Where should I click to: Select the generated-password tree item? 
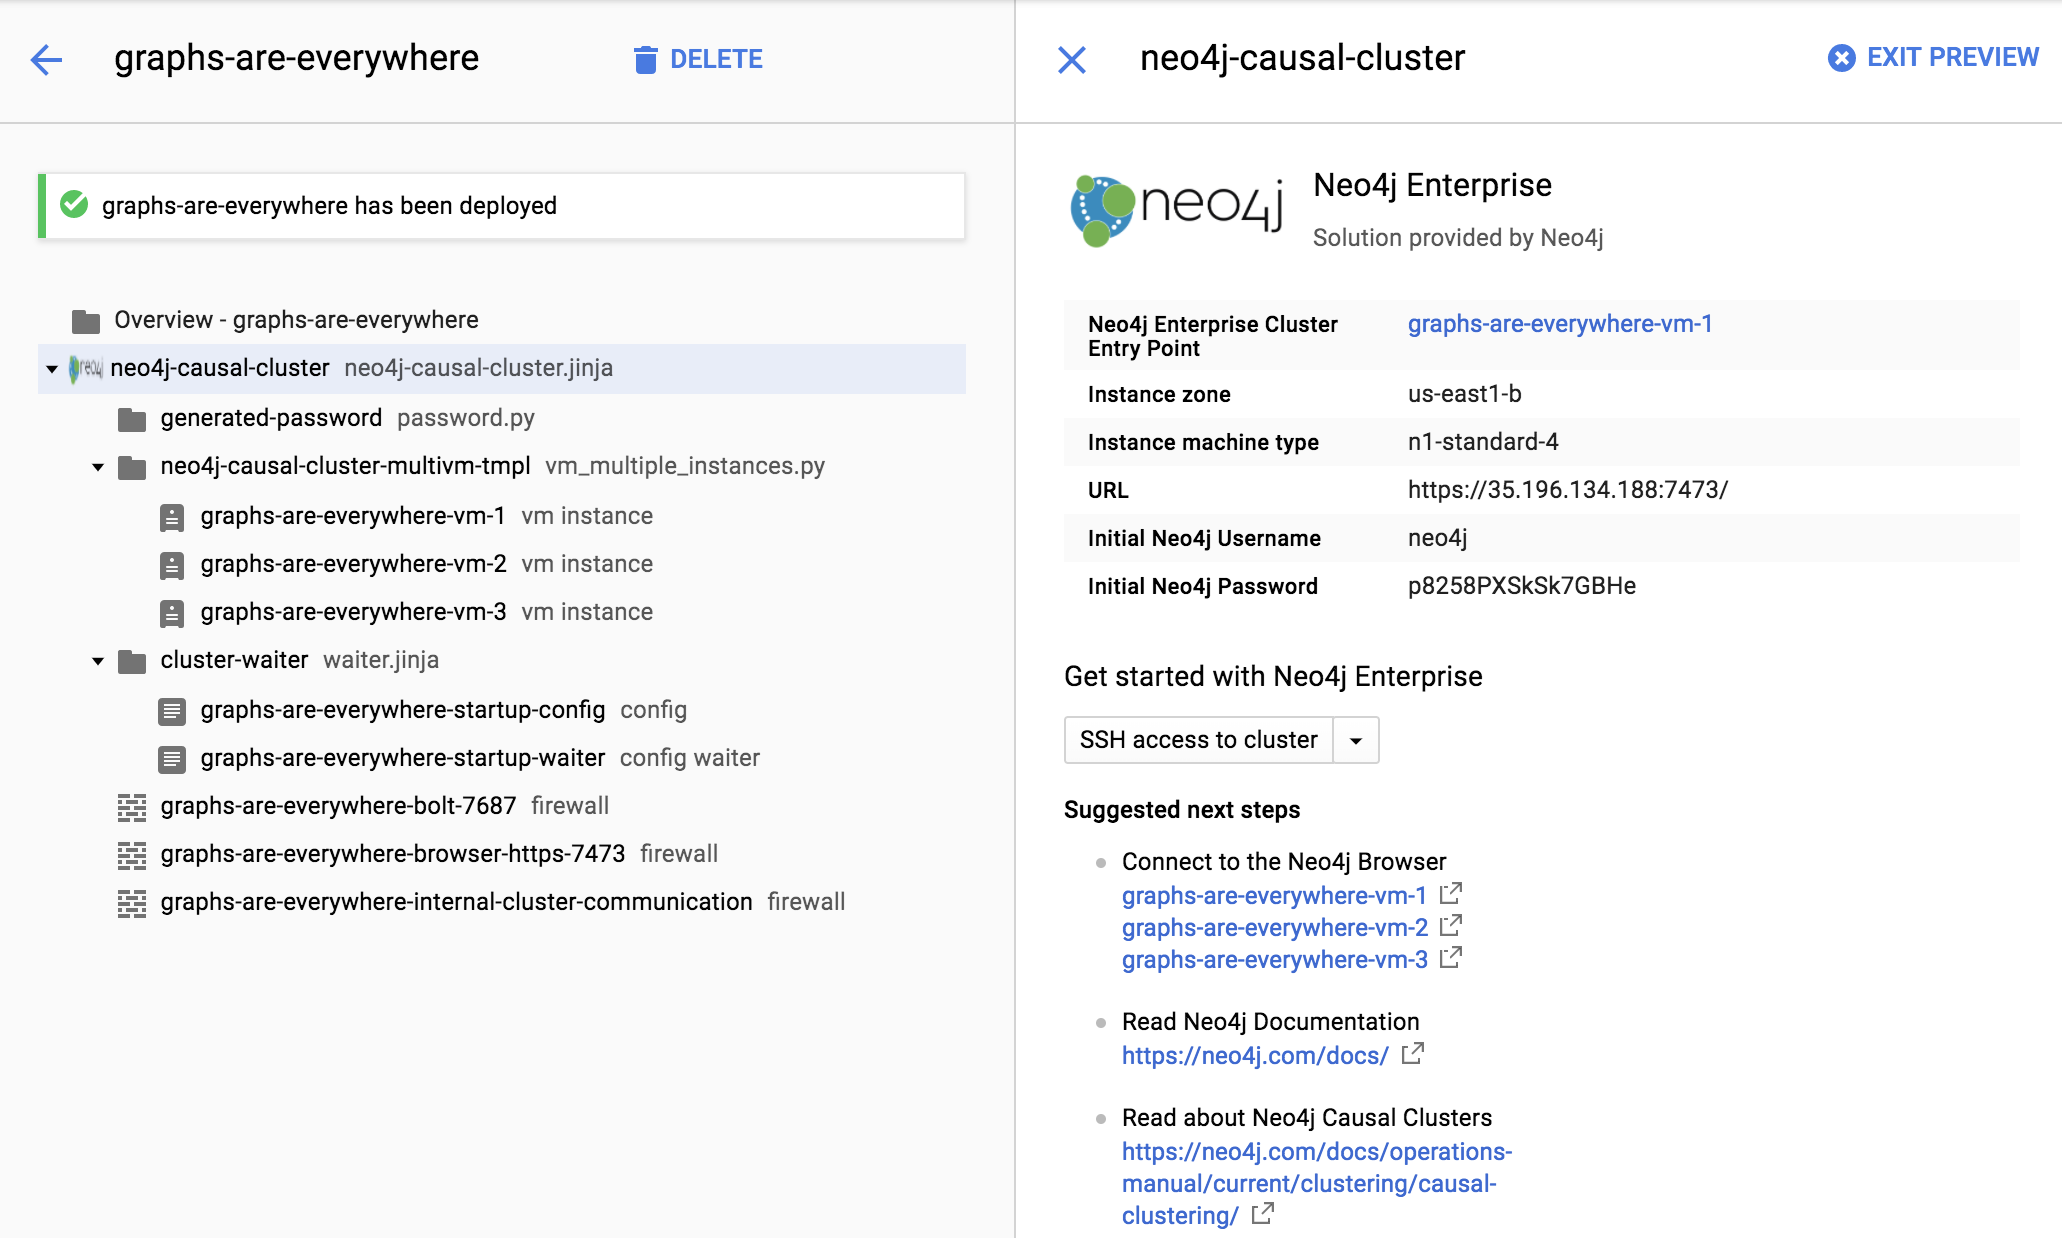(x=271, y=418)
